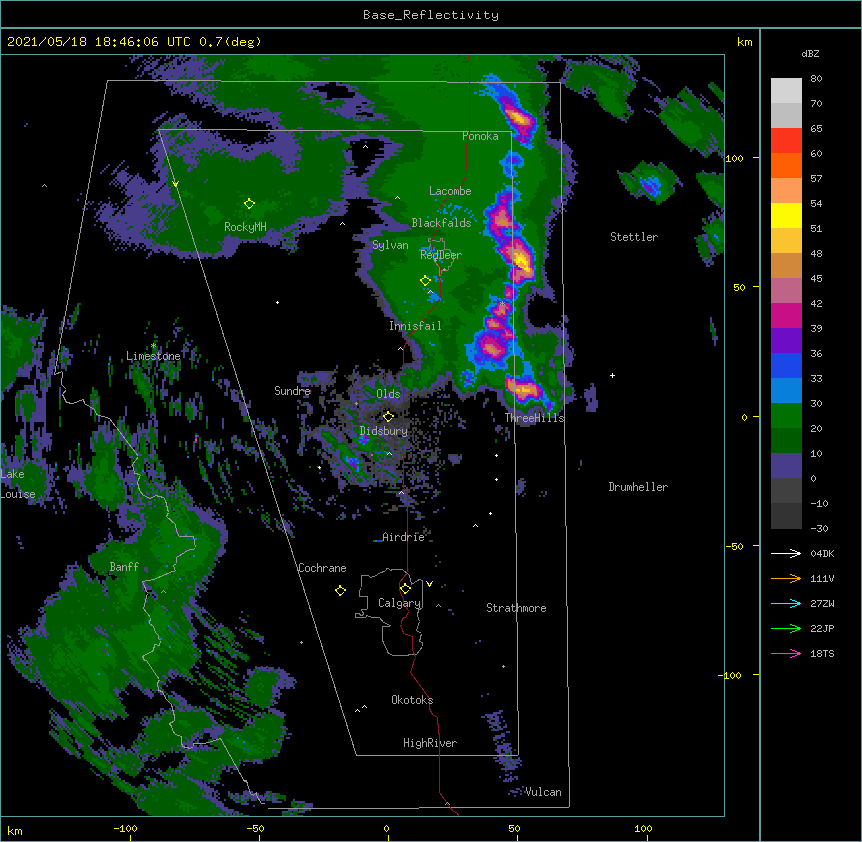Image resolution: width=862 pixels, height=842 pixels.
Task: Click yellow V marker northeast of Calgary
Action: click(x=429, y=584)
